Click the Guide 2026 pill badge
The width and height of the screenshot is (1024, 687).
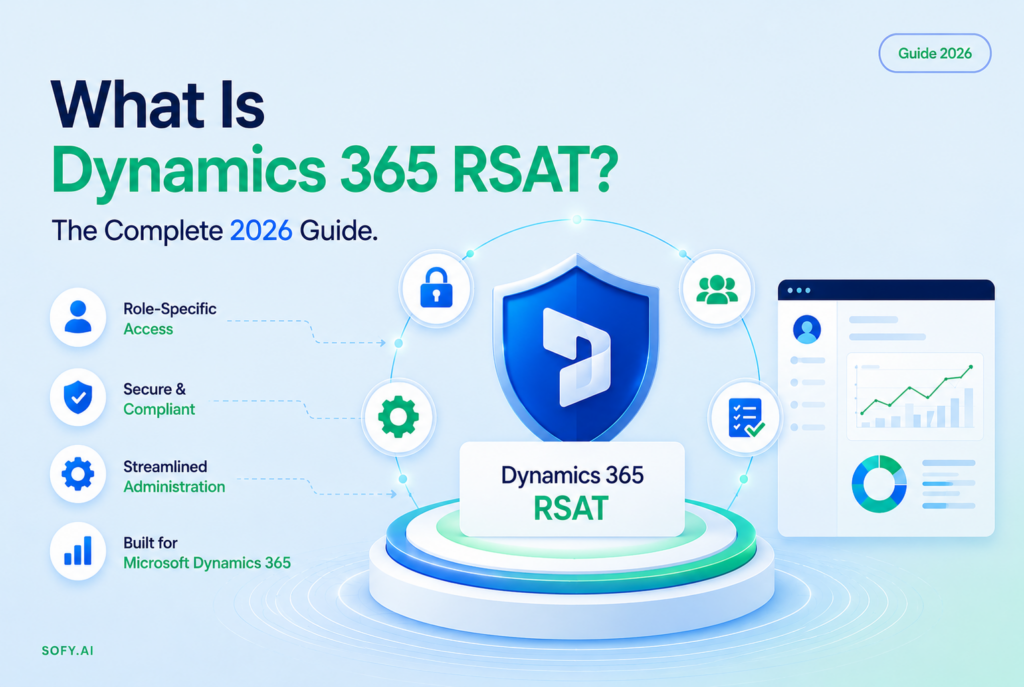point(935,53)
